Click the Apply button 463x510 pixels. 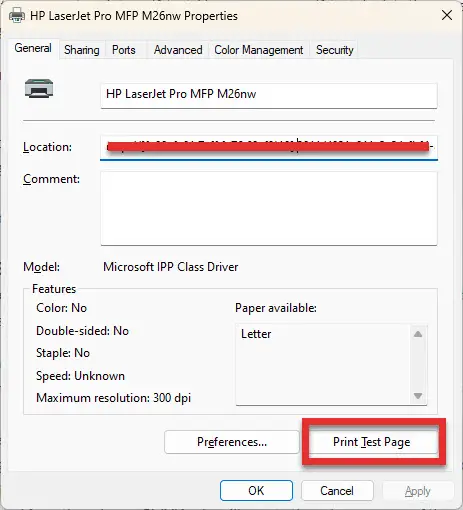(418, 491)
